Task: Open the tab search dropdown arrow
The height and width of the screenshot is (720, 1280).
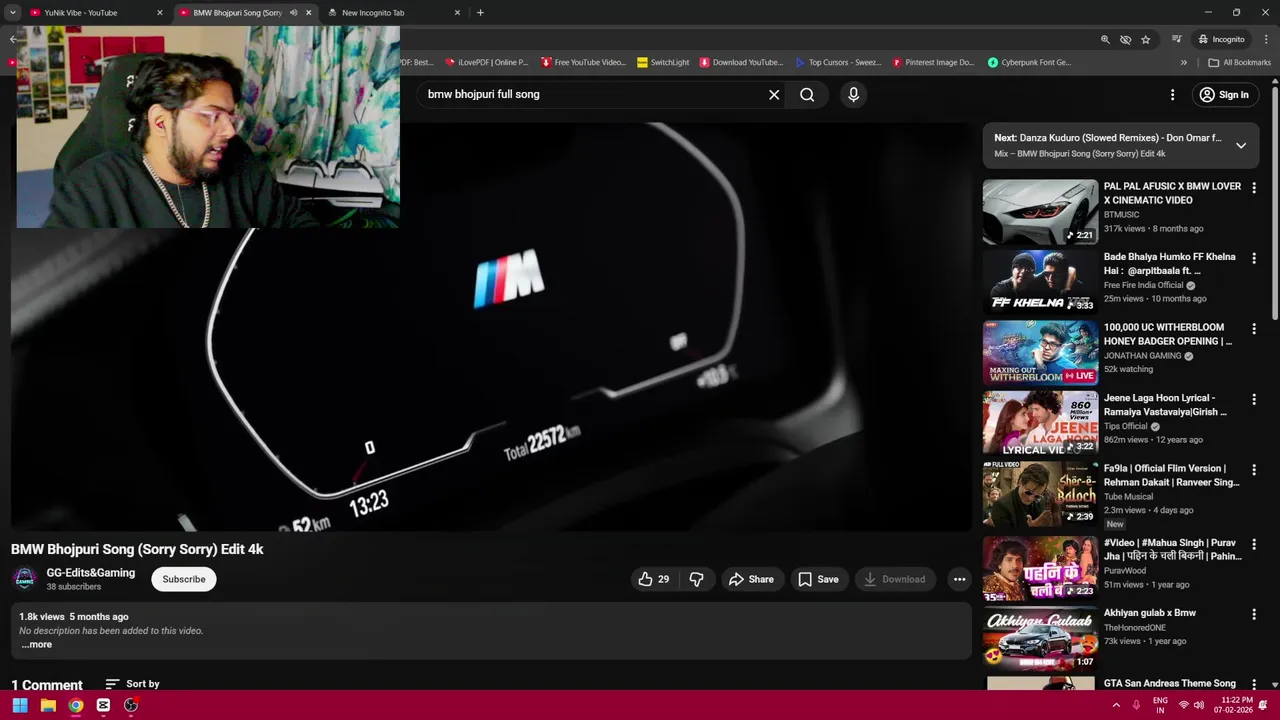Action: [x=12, y=13]
